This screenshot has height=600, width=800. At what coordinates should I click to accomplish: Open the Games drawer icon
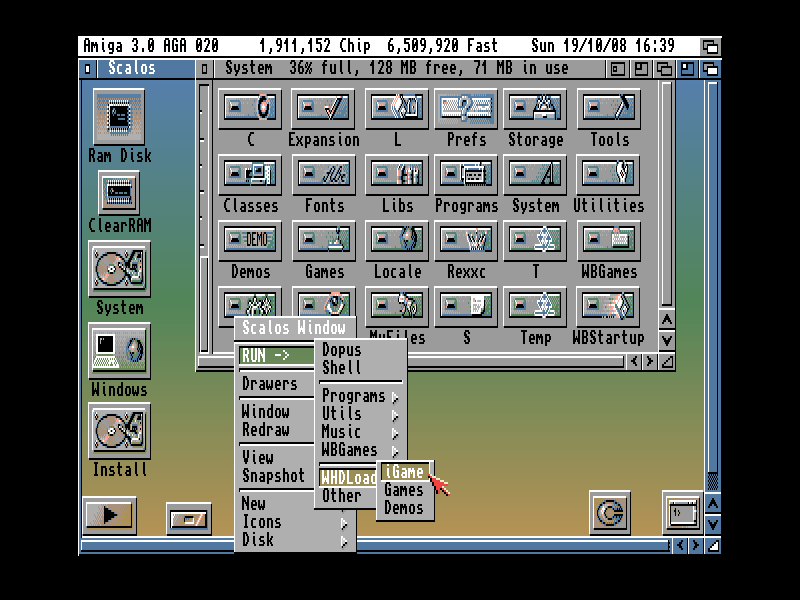point(323,240)
